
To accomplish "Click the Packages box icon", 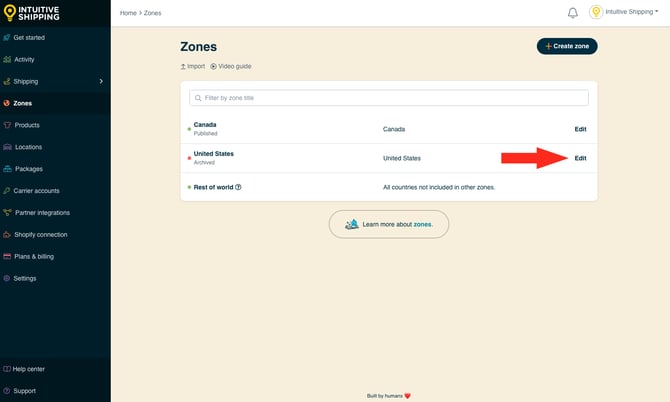I will [7, 169].
